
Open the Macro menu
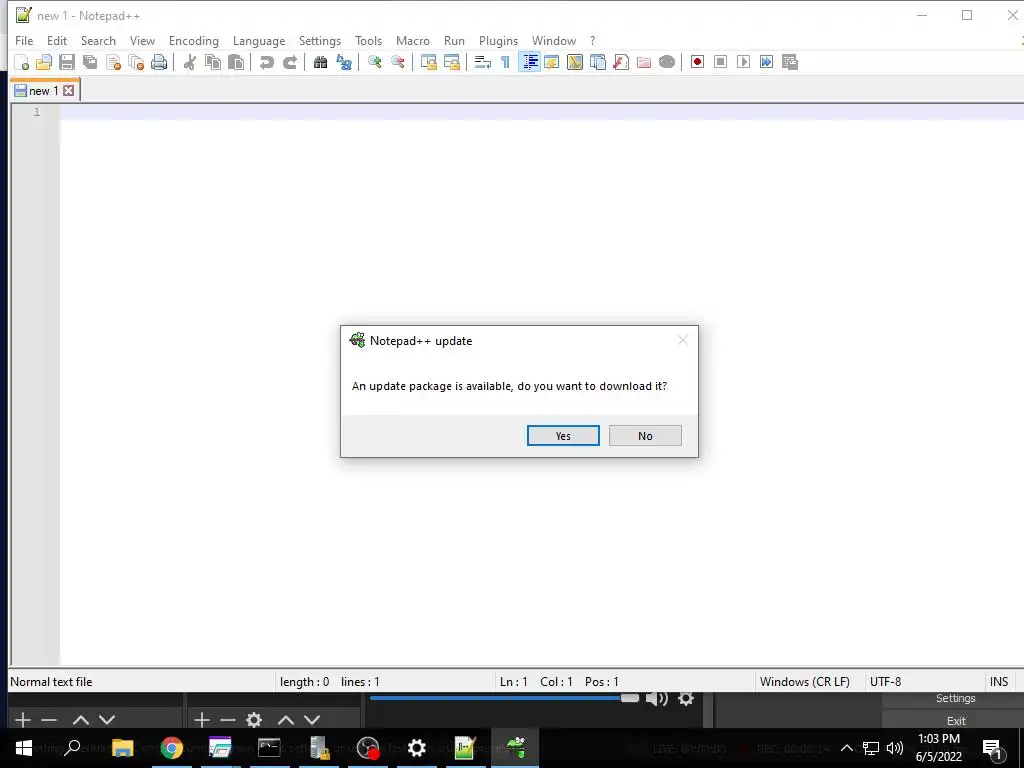pos(413,40)
